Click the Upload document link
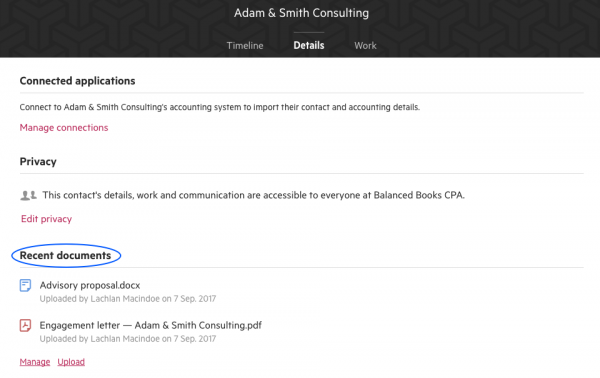 (x=71, y=362)
